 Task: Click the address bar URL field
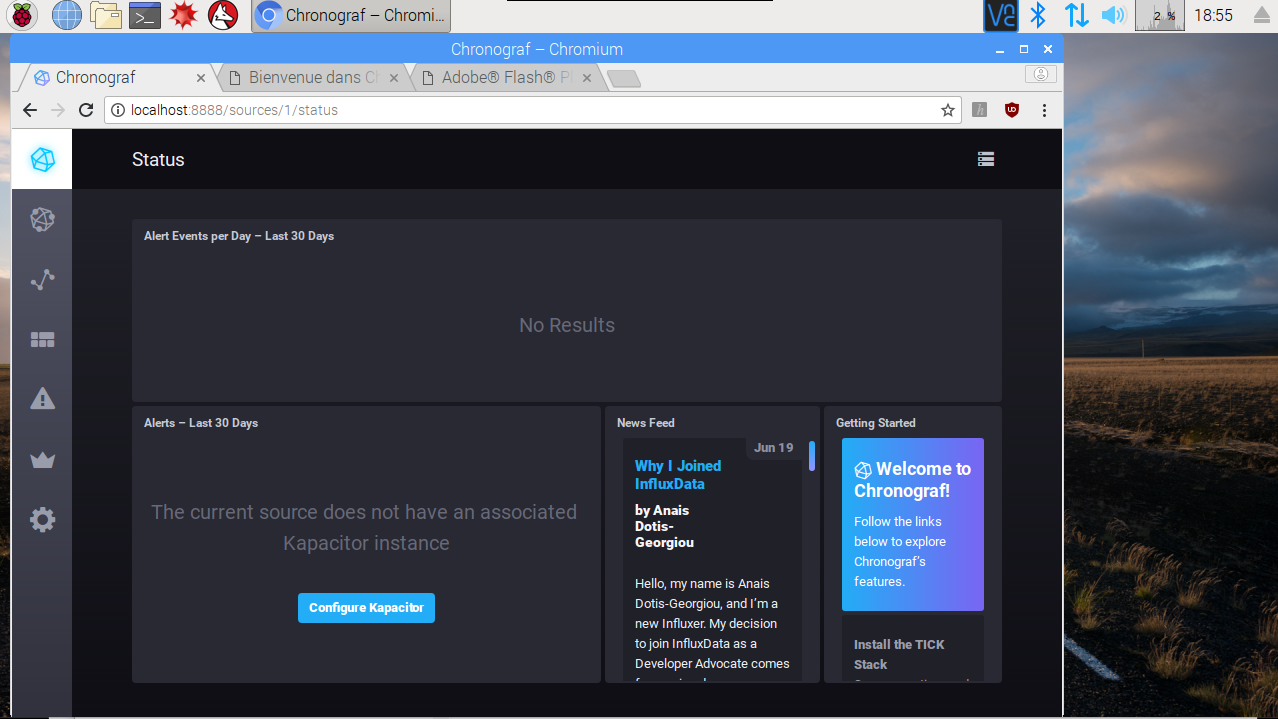pos(531,110)
